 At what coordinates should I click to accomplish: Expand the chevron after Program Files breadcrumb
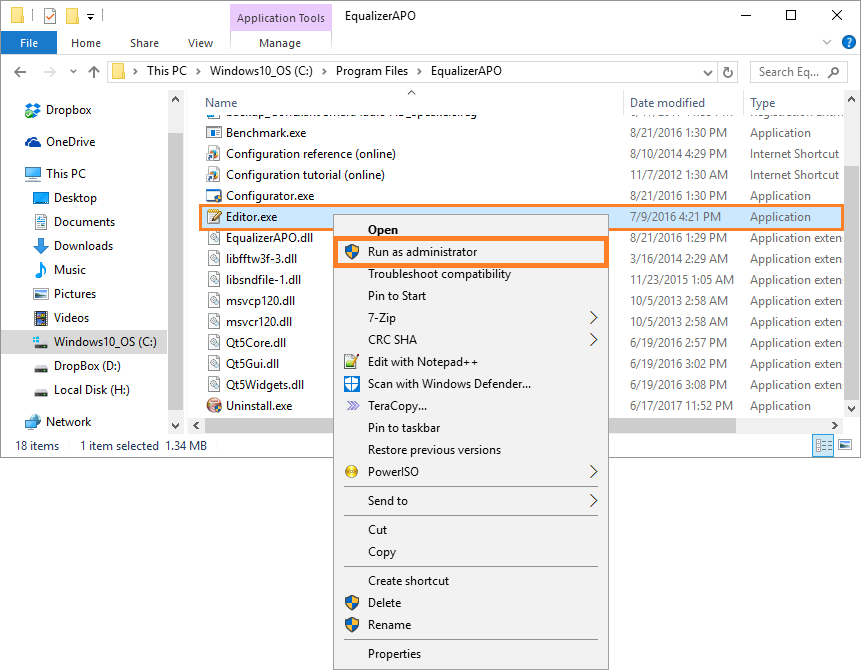[420, 71]
